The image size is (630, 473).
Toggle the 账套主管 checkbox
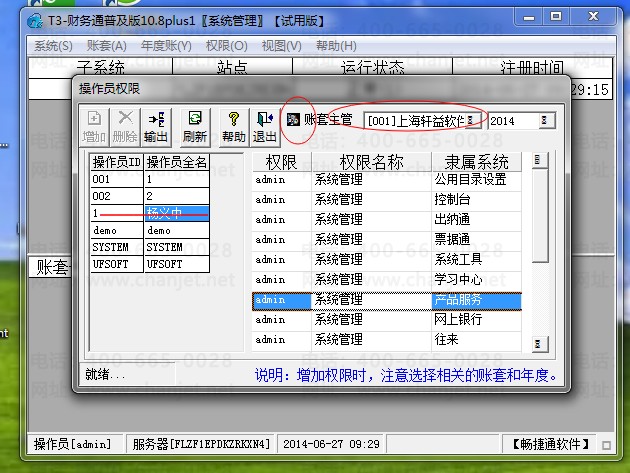tap(293, 119)
